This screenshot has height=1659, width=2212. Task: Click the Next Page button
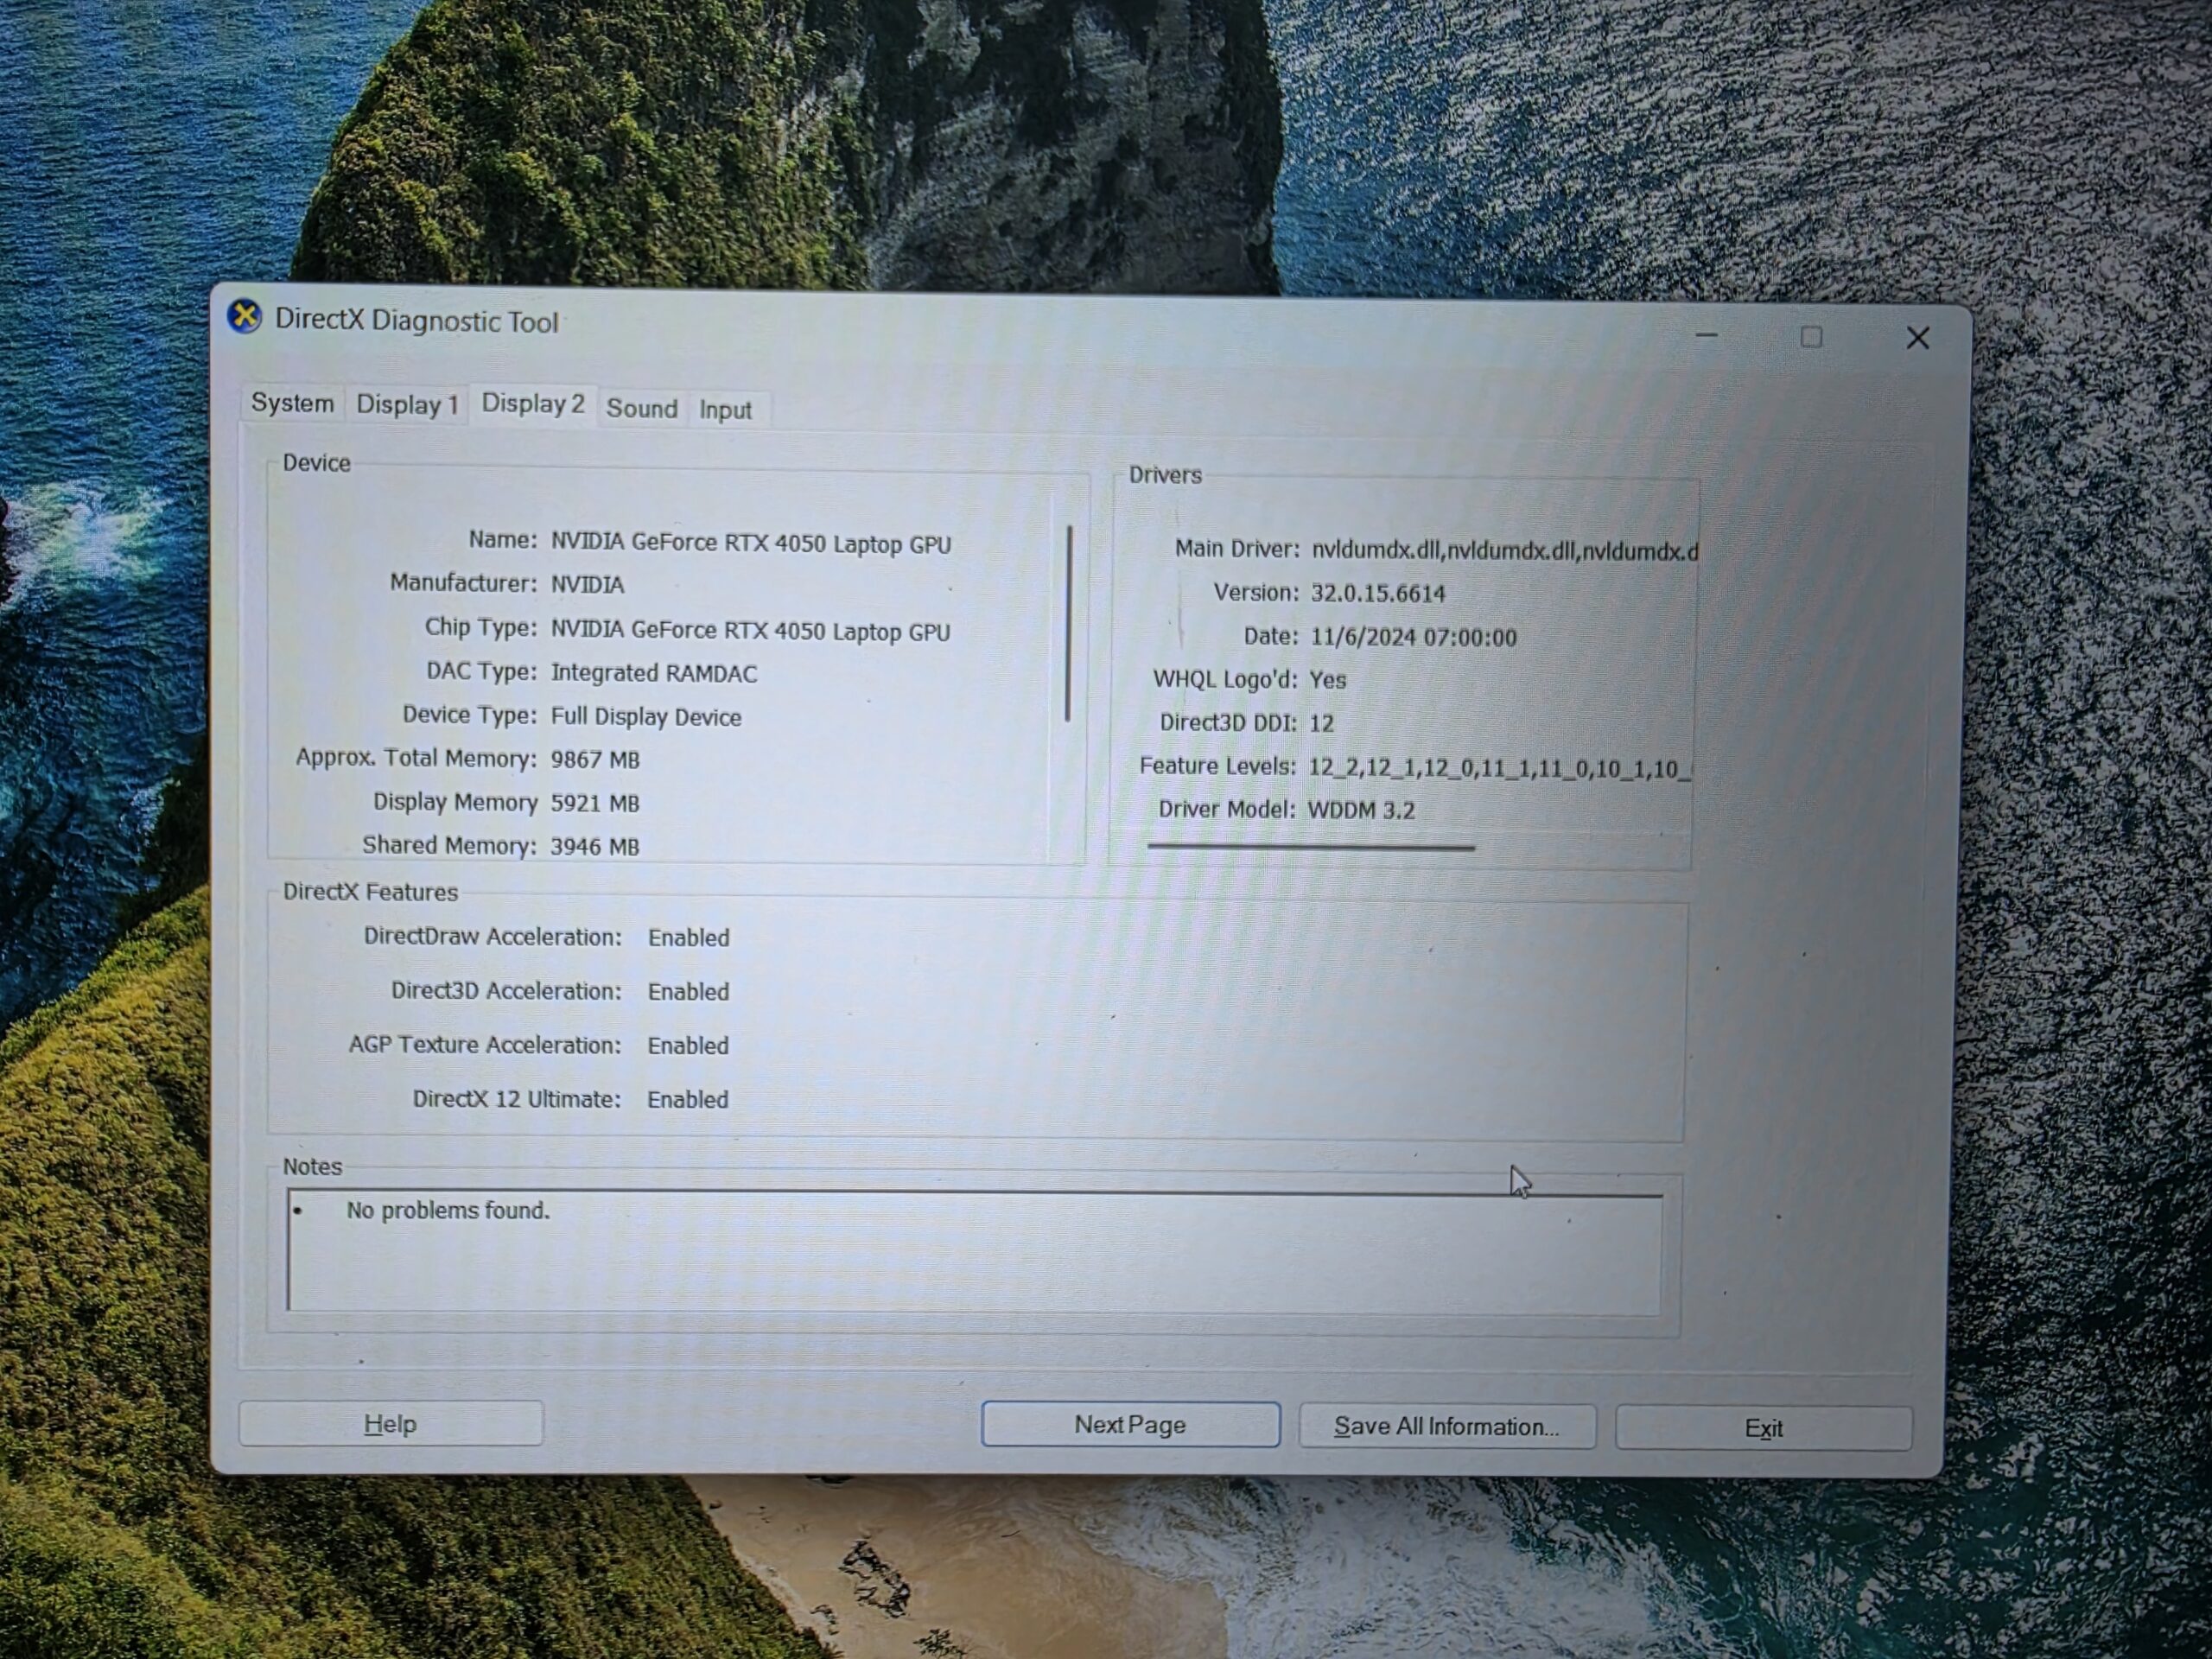pyautogui.click(x=1130, y=1424)
